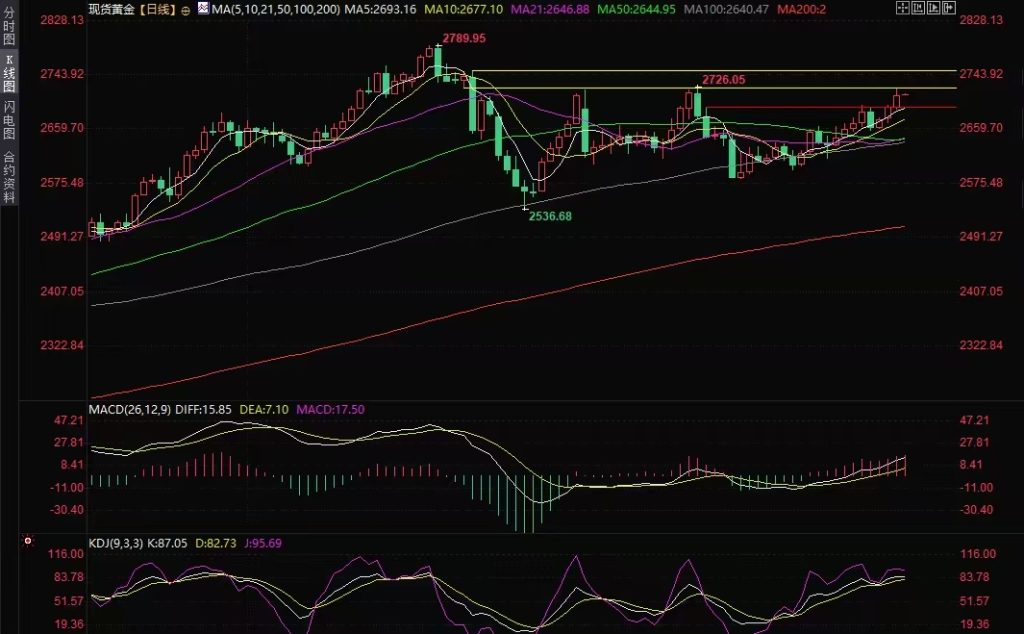Click the MA5:2693.16 value
The image size is (1024, 634).
[380, 9]
